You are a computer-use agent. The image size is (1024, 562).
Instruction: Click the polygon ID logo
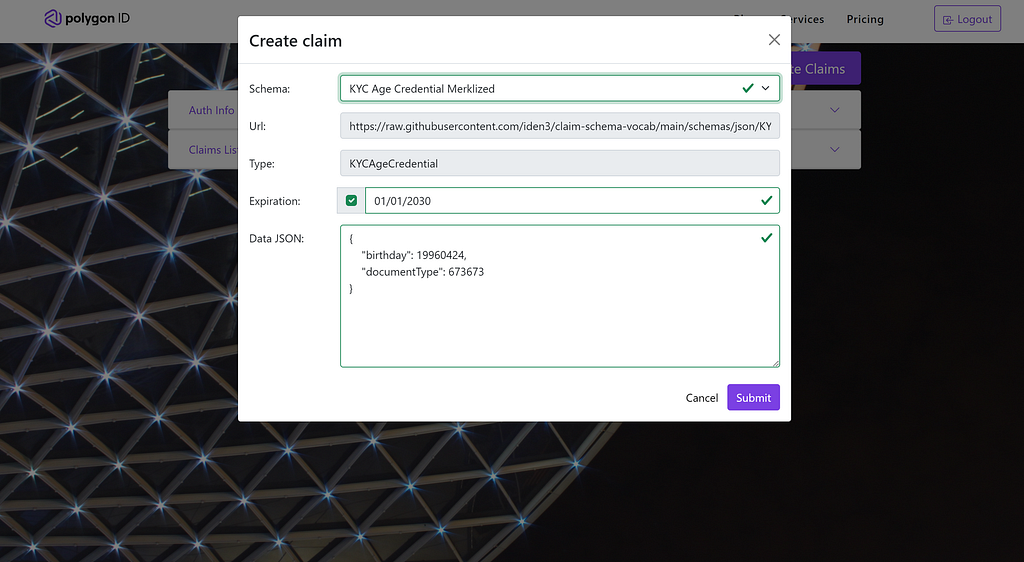point(88,18)
